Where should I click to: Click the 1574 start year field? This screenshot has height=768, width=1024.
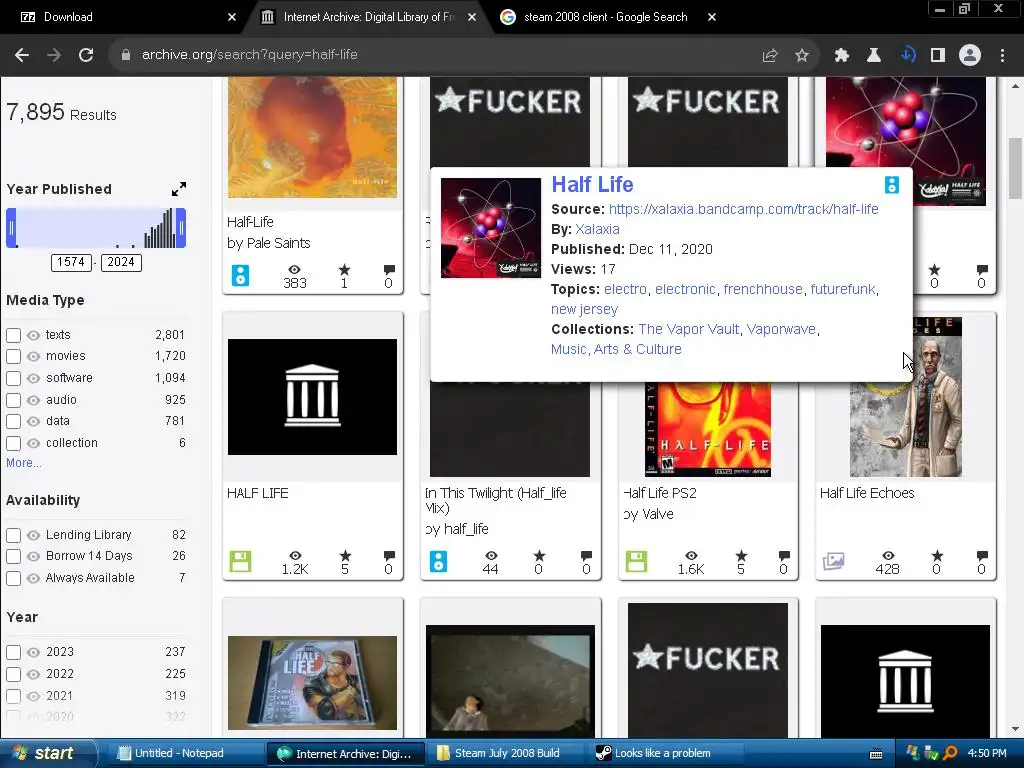(x=71, y=263)
